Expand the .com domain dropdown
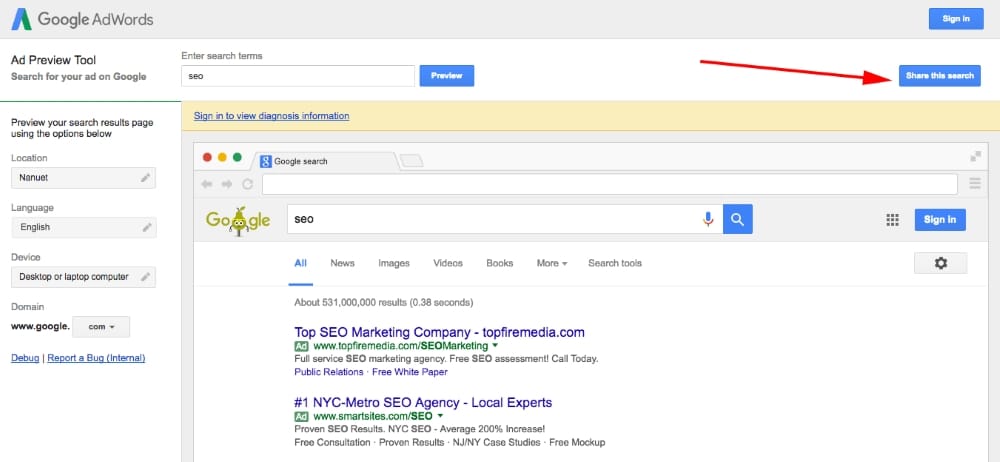1000x462 pixels. tap(101, 327)
